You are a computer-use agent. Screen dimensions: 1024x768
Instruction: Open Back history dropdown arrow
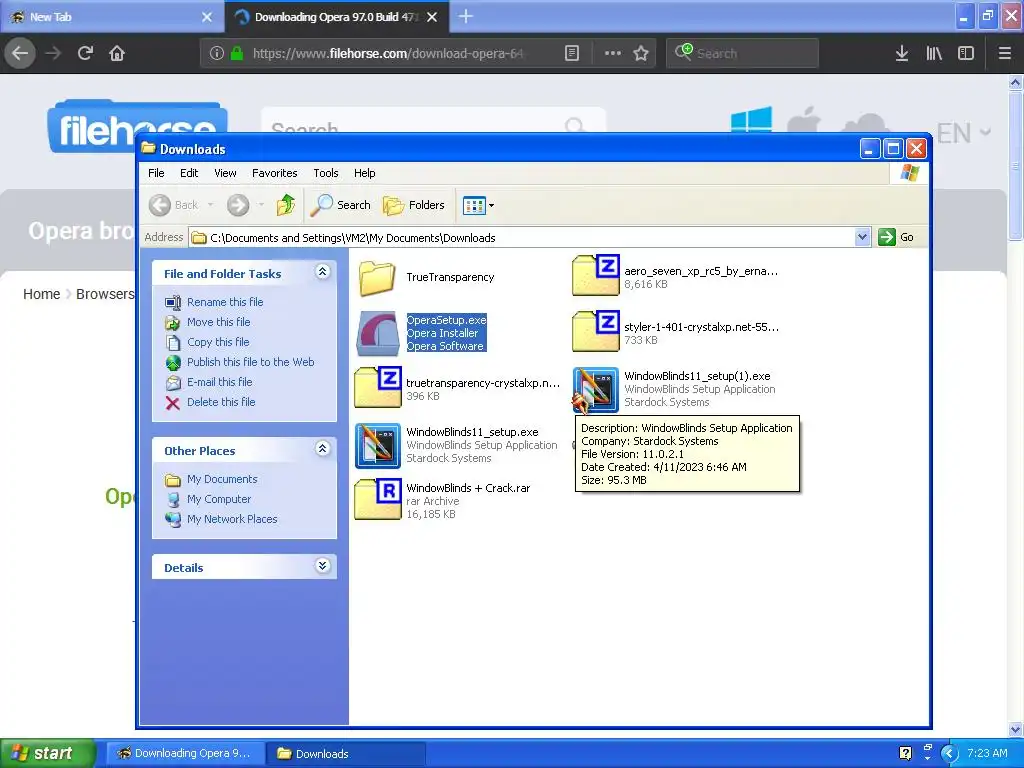[210, 205]
